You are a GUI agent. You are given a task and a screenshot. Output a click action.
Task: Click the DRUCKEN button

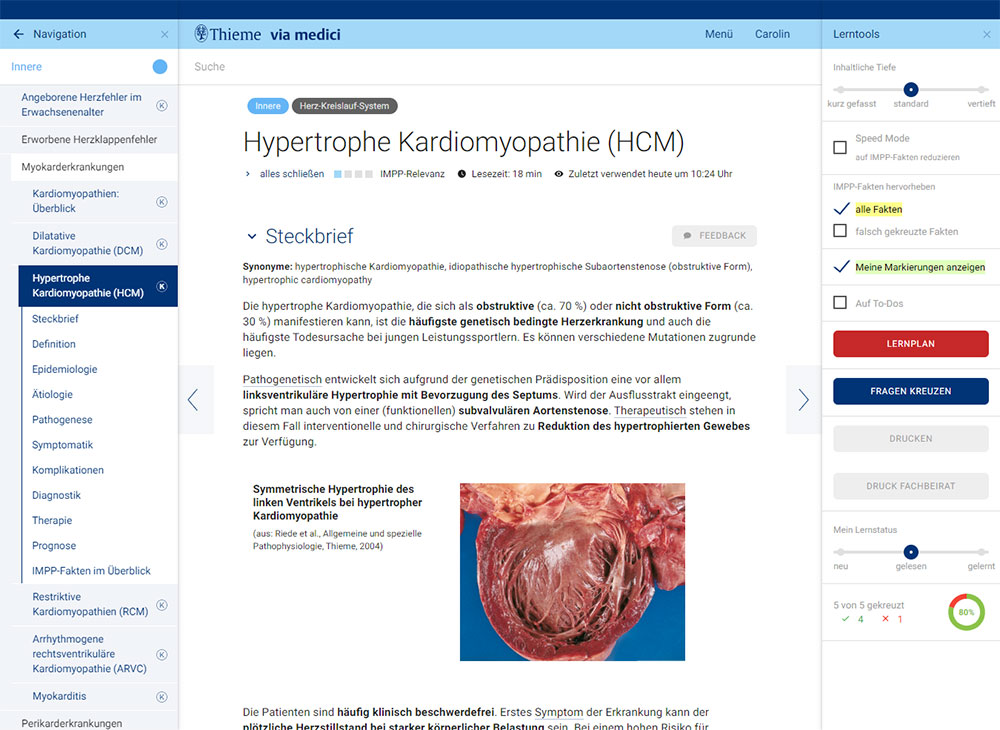click(911, 439)
